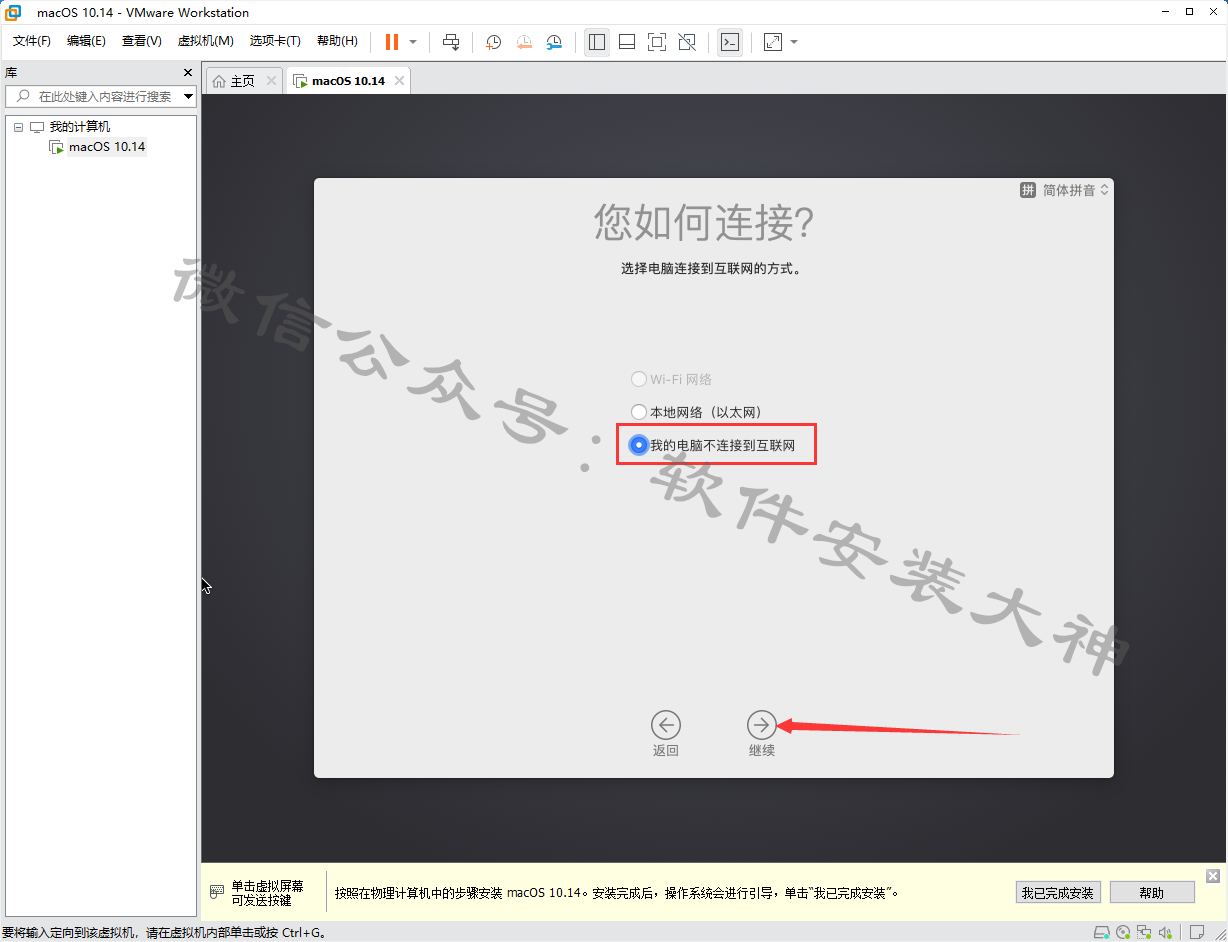Click the status bar Ctrl+G hint text

click(x=163, y=933)
